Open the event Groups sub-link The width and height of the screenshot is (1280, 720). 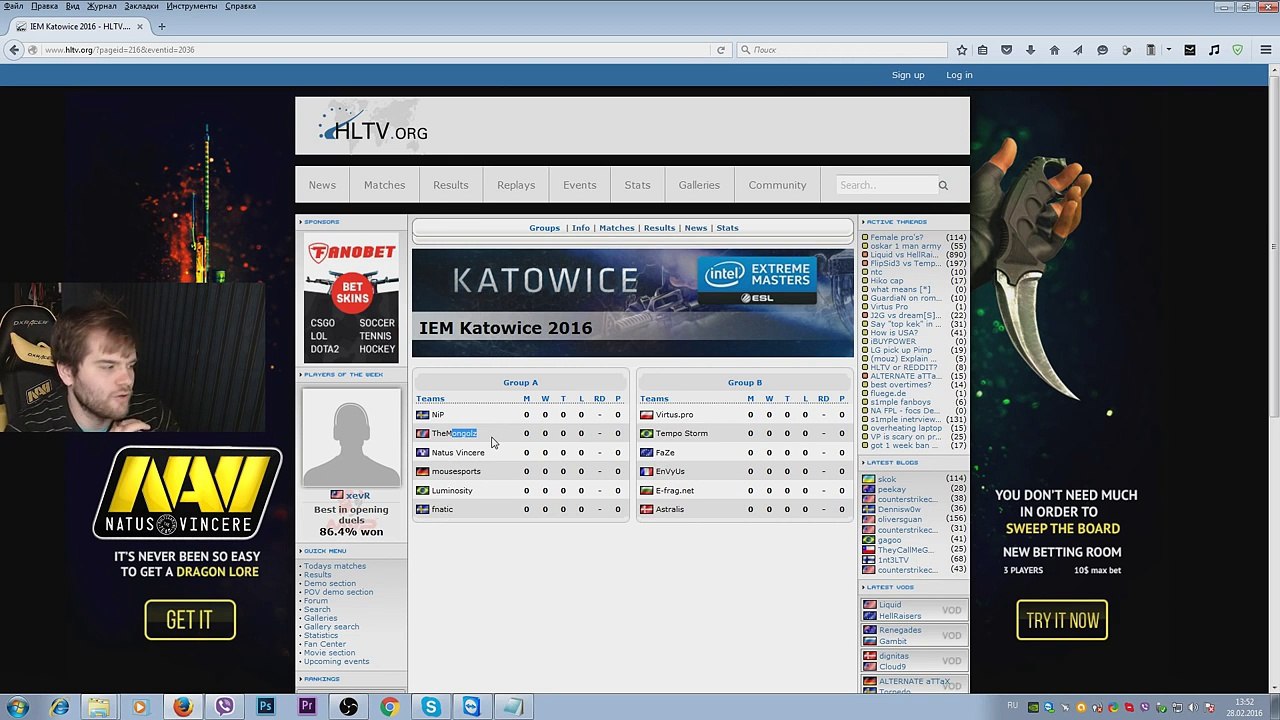pyautogui.click(x=544, y=228)
